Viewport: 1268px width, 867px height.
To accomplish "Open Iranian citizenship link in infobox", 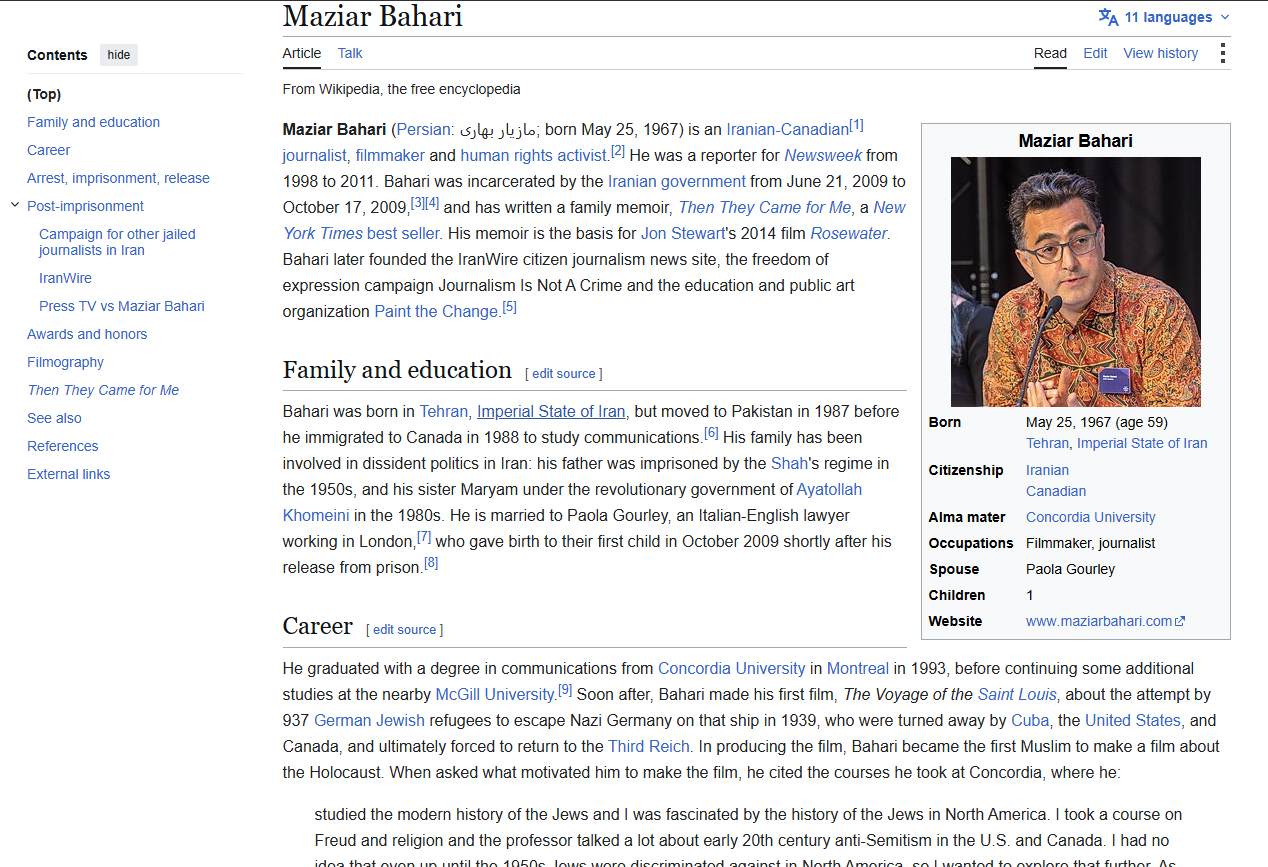I will (1047, 470).
